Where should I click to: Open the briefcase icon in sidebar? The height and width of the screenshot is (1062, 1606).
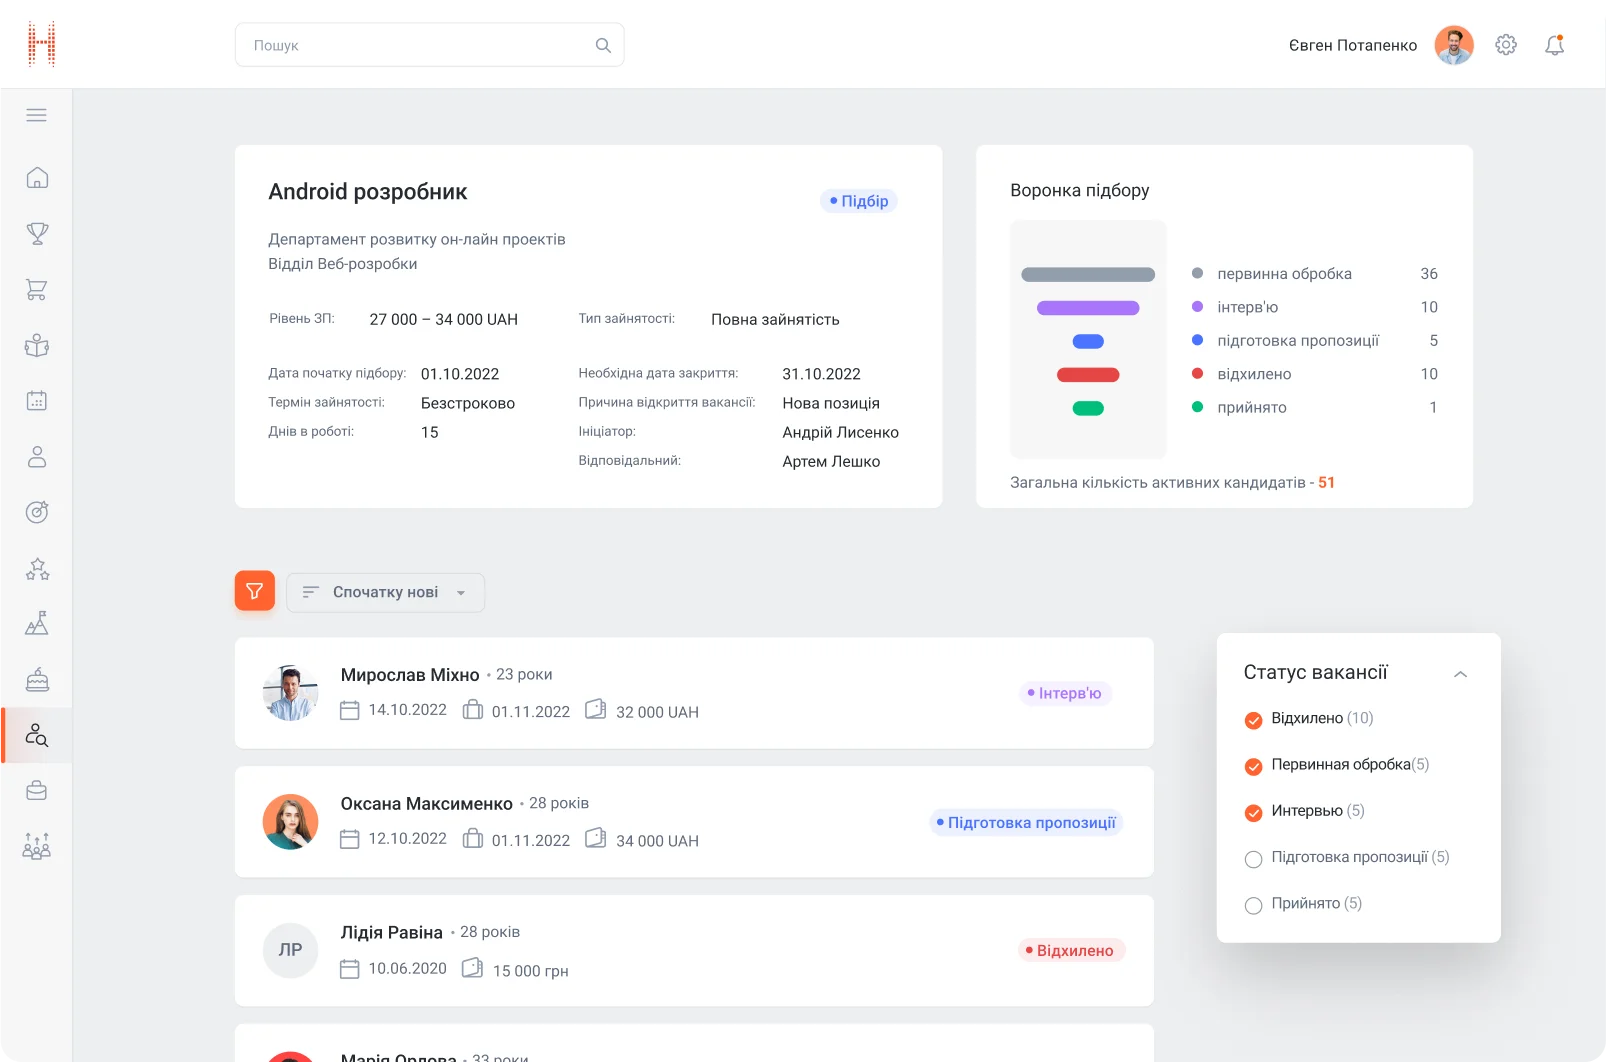(x=37, y=791)
